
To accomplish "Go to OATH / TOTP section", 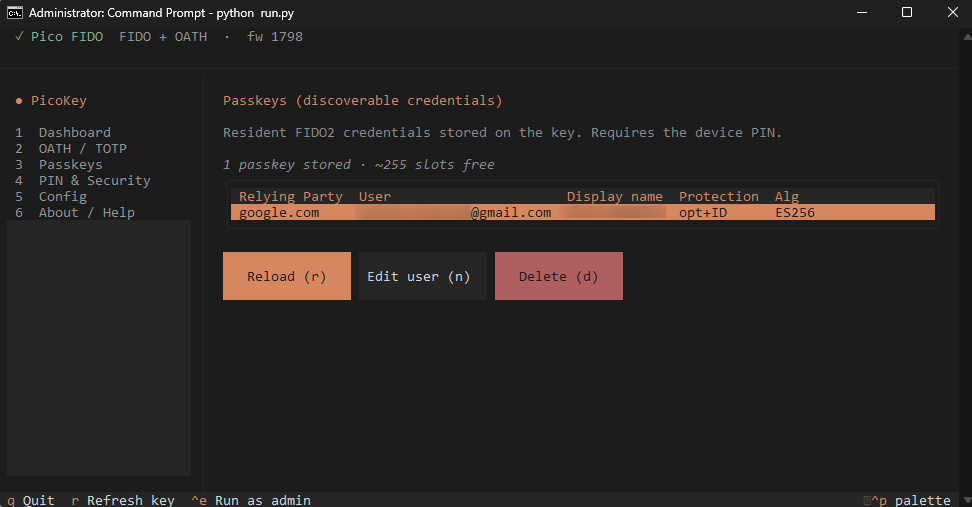I will [x=82, y=149].
